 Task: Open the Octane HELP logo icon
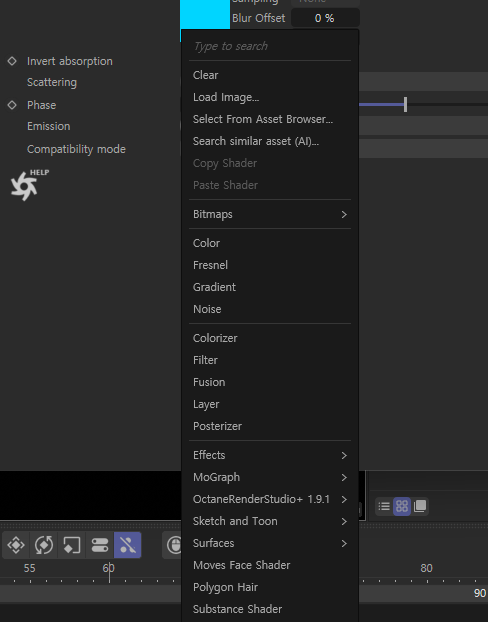click(29, 185)
